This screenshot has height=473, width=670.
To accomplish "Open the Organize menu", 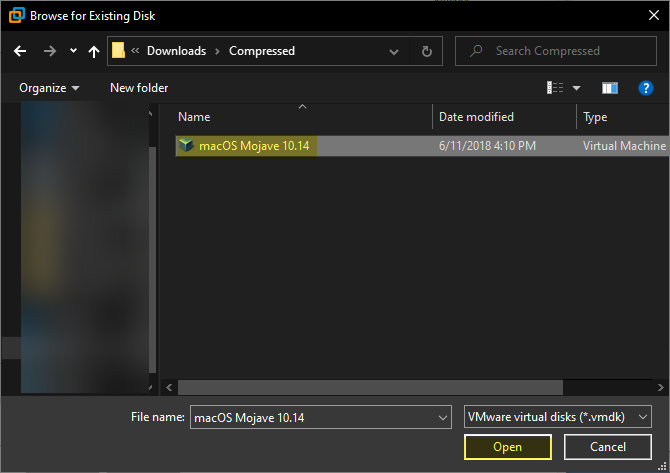I will [x=49, y=88].
